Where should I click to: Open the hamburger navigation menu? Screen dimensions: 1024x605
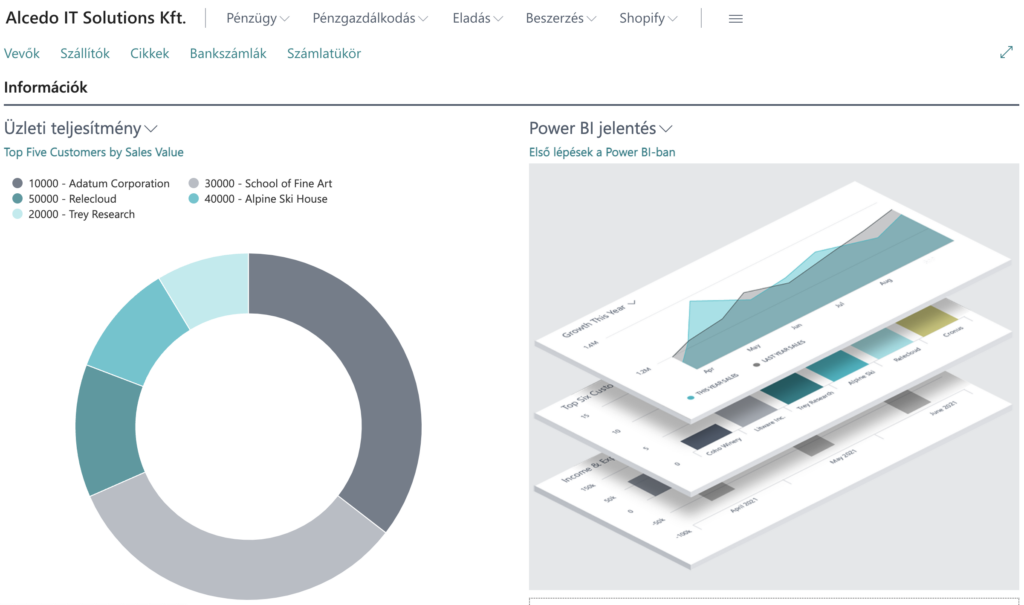(735, 18)
